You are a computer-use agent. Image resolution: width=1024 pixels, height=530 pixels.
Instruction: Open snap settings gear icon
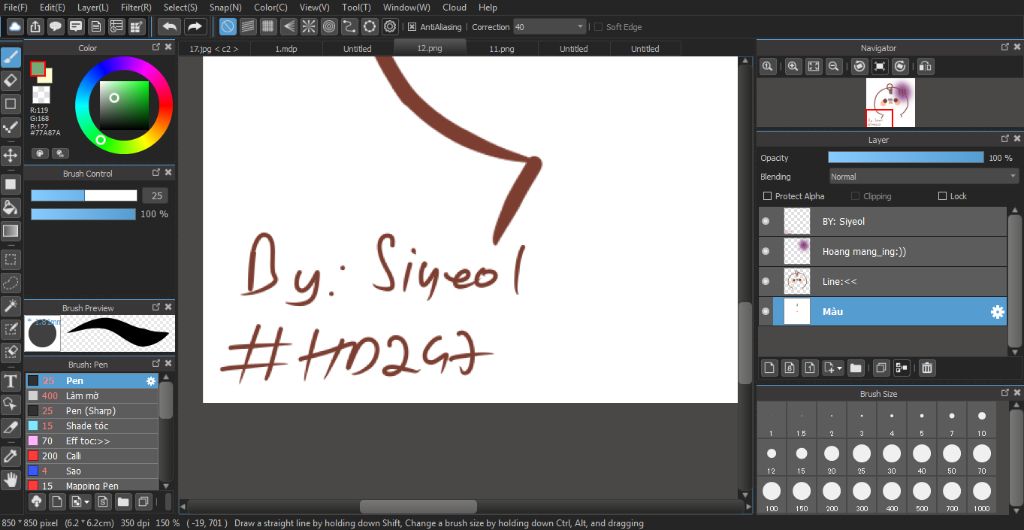(391, 27)
